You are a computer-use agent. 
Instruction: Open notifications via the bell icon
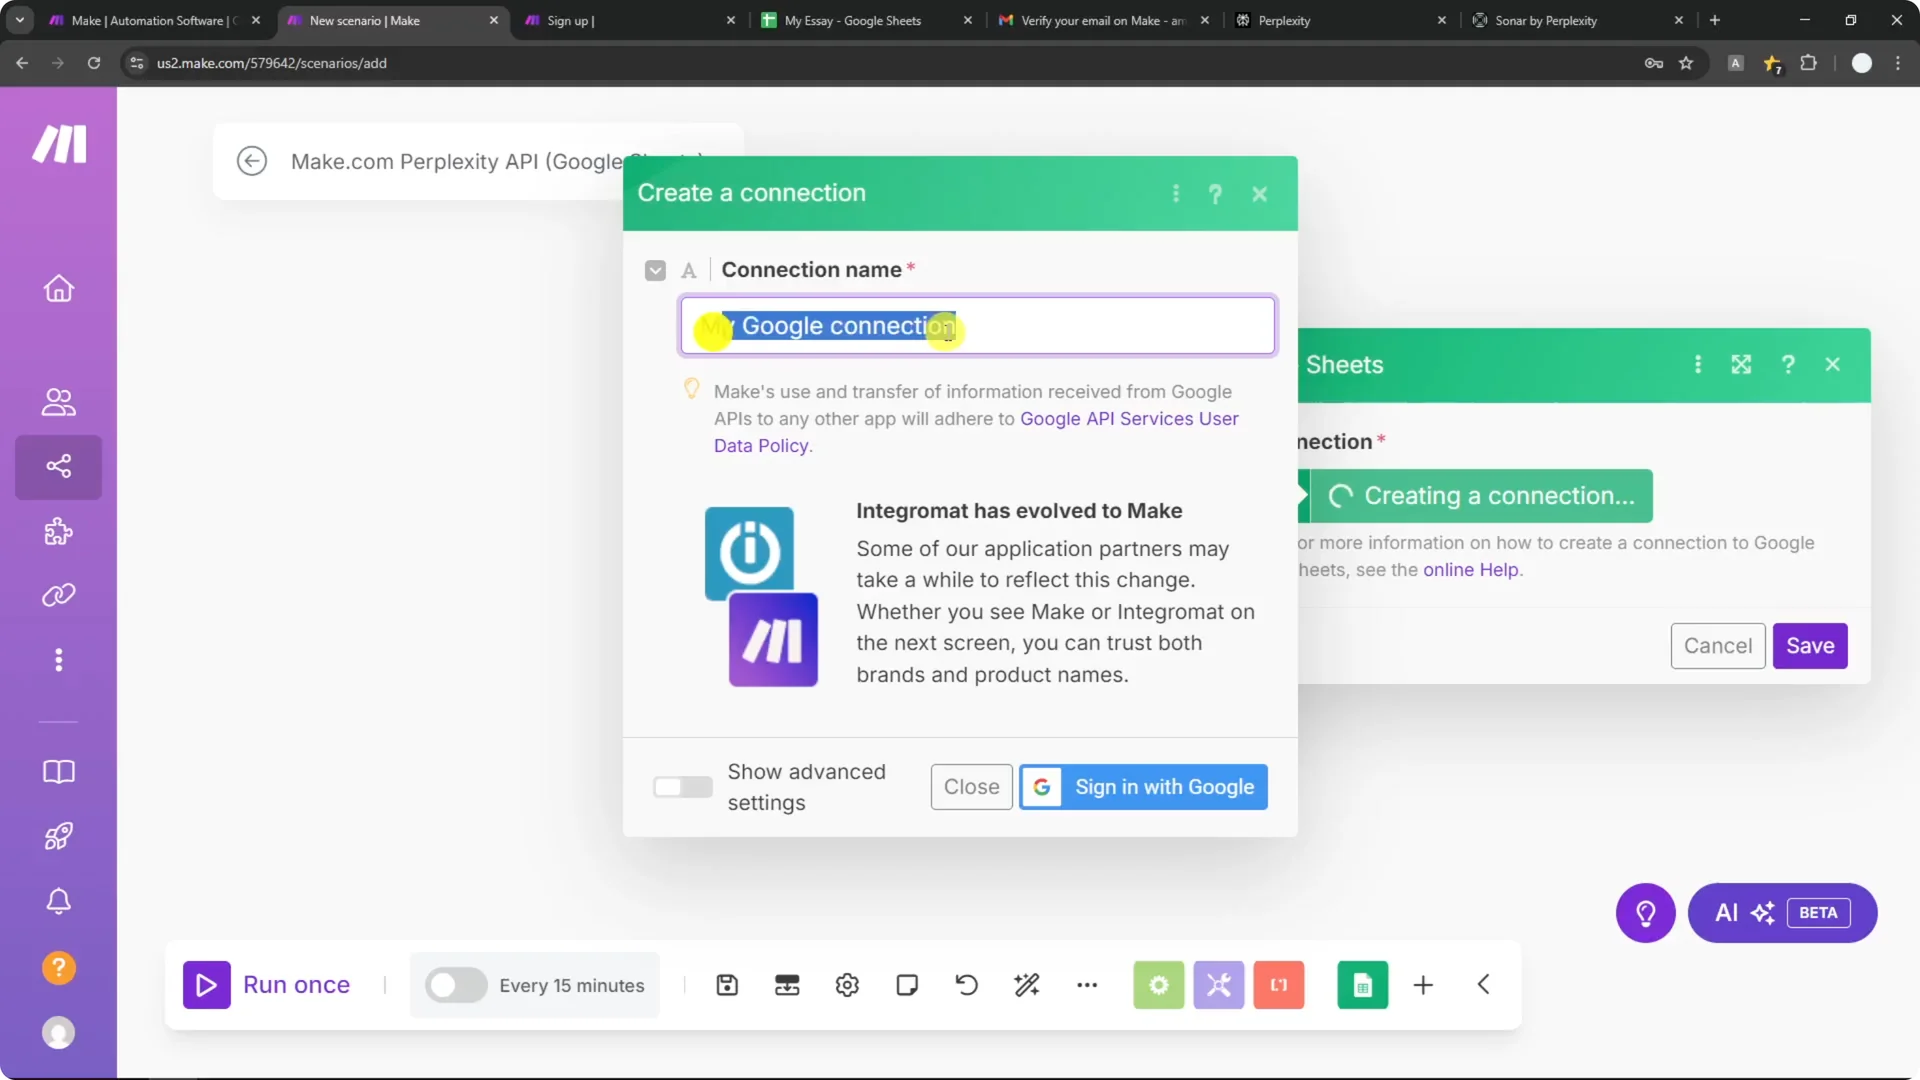click(58, 901)
